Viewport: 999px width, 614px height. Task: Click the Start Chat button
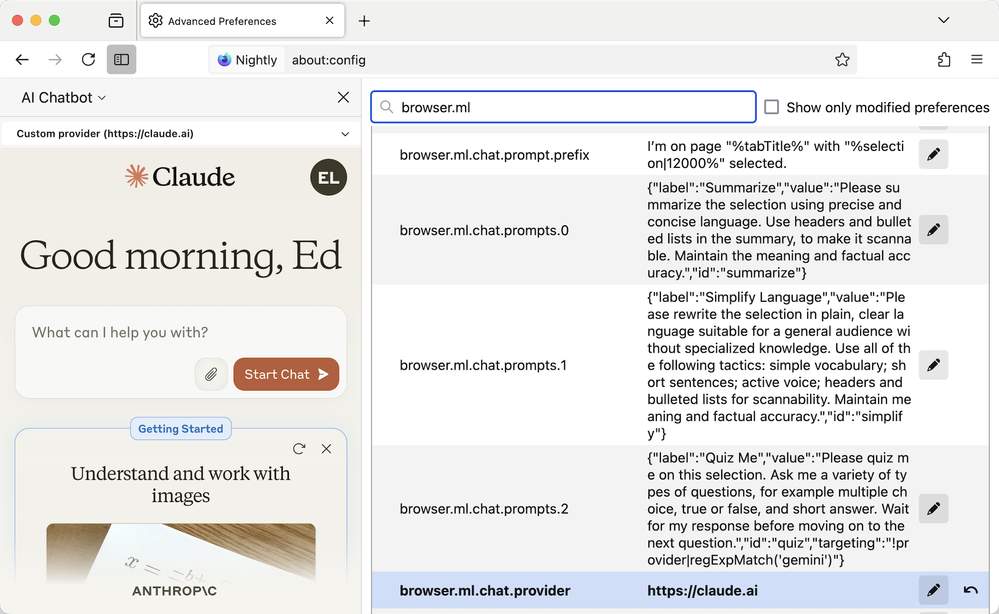pos(286,374)
